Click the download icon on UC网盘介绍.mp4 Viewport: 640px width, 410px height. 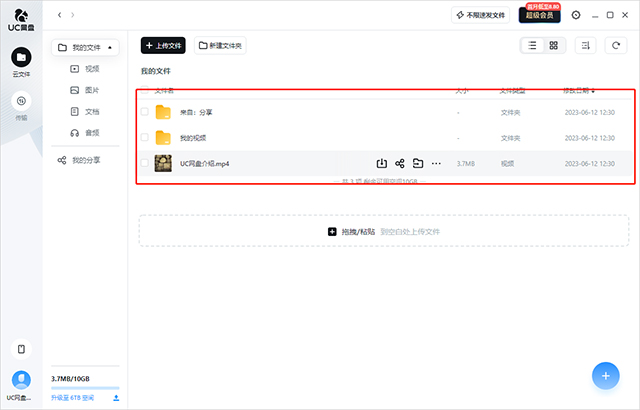click(x=382, y=163)
